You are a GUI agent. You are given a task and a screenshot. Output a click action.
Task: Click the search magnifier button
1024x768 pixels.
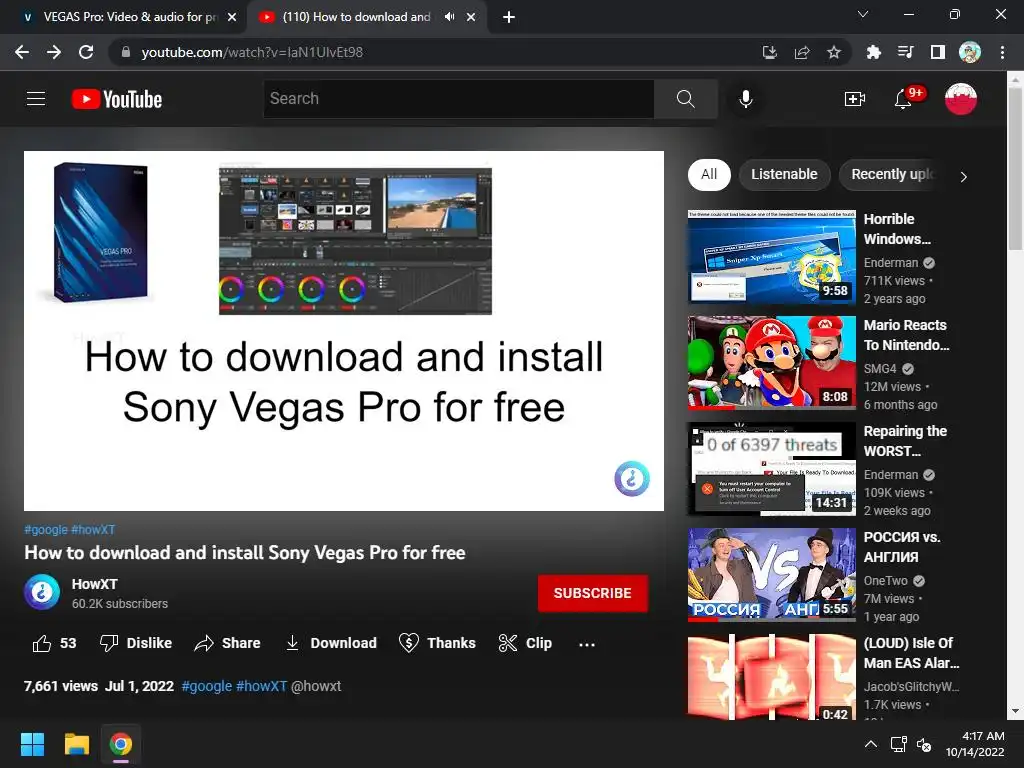click(686, 99)
